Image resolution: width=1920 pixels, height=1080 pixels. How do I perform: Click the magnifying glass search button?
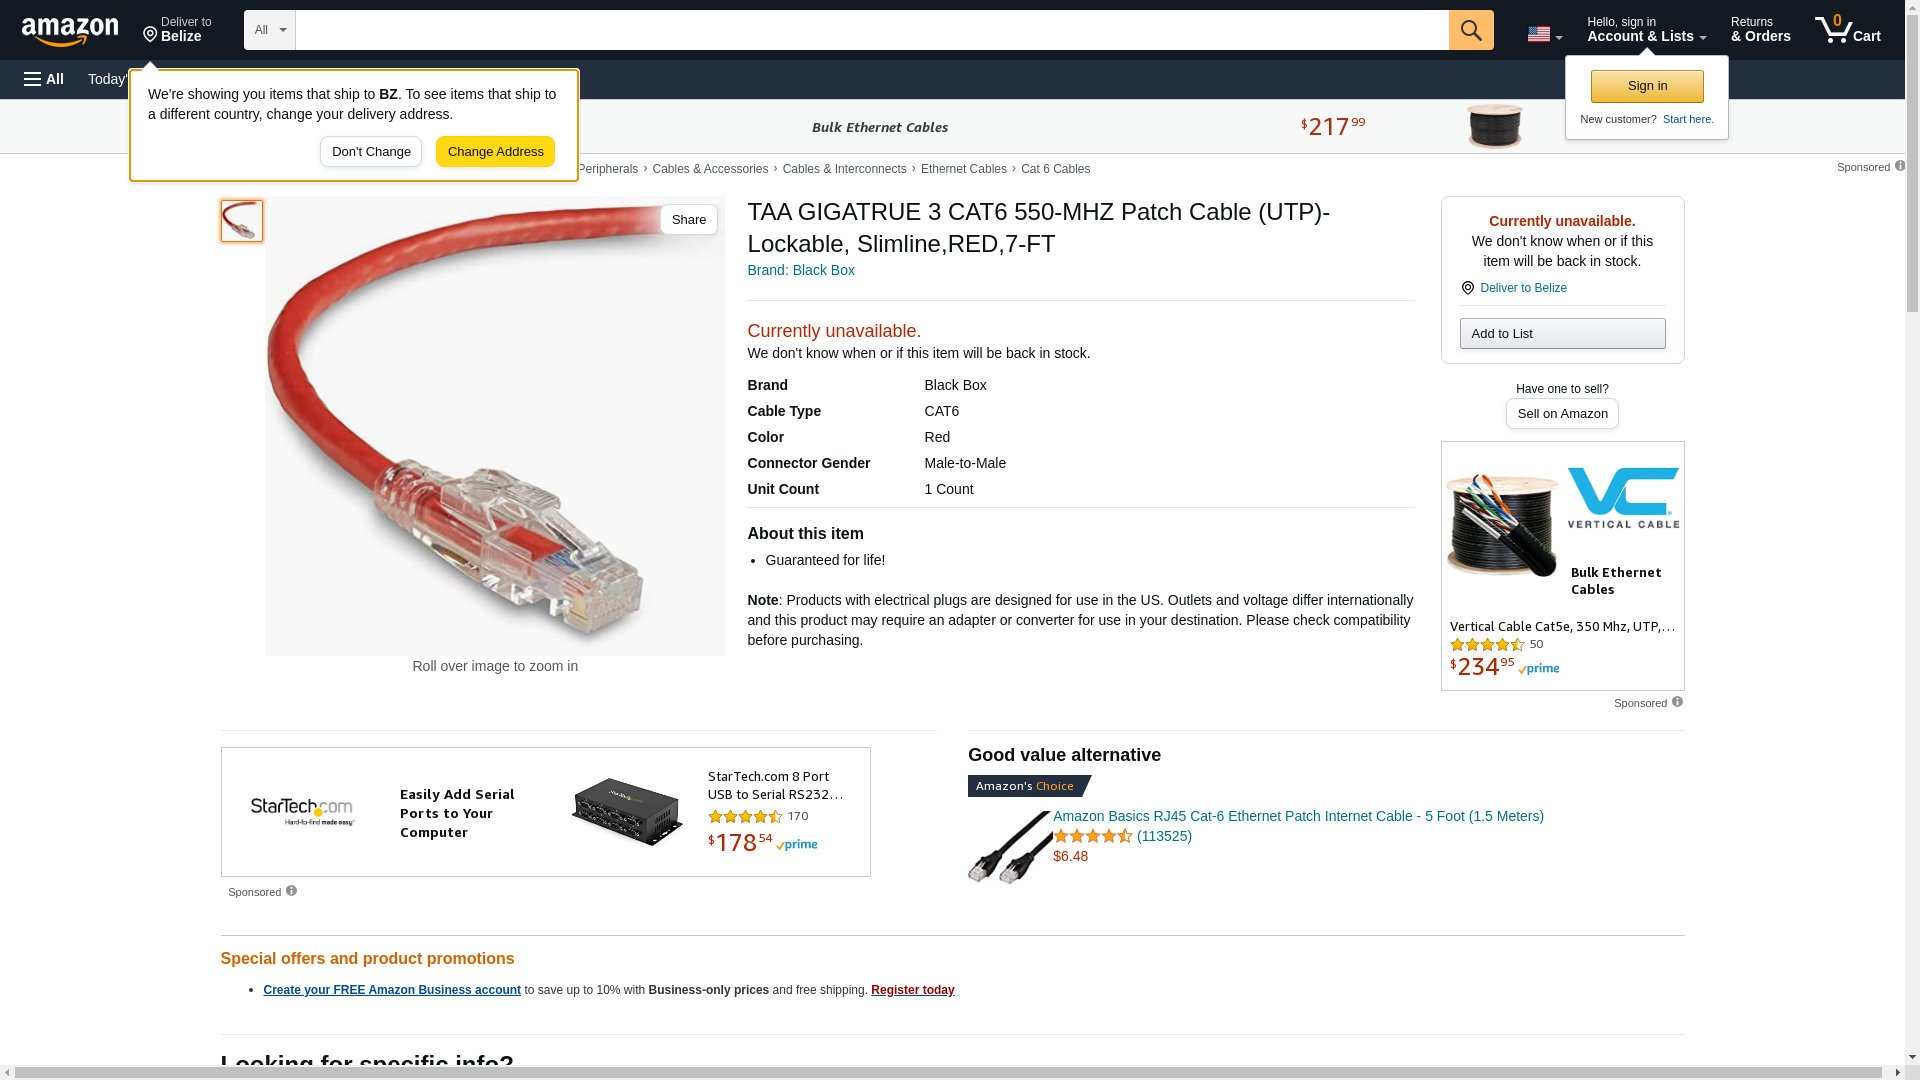(1471, 30)
